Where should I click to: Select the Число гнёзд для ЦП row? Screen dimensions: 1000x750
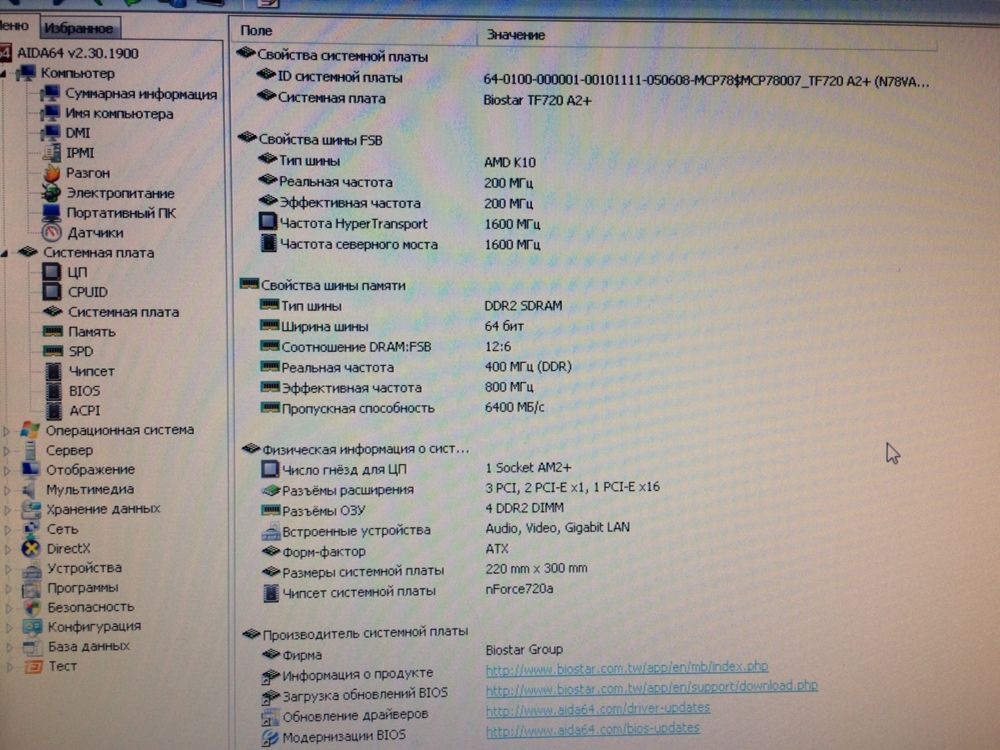pos(417,469)
